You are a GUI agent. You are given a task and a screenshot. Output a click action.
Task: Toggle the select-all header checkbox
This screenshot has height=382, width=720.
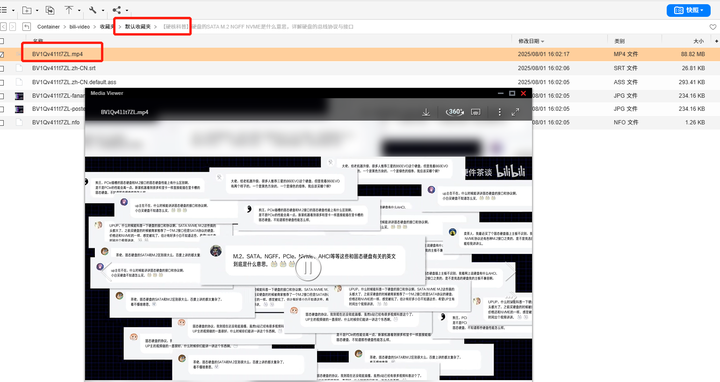(x=2, y=41)
